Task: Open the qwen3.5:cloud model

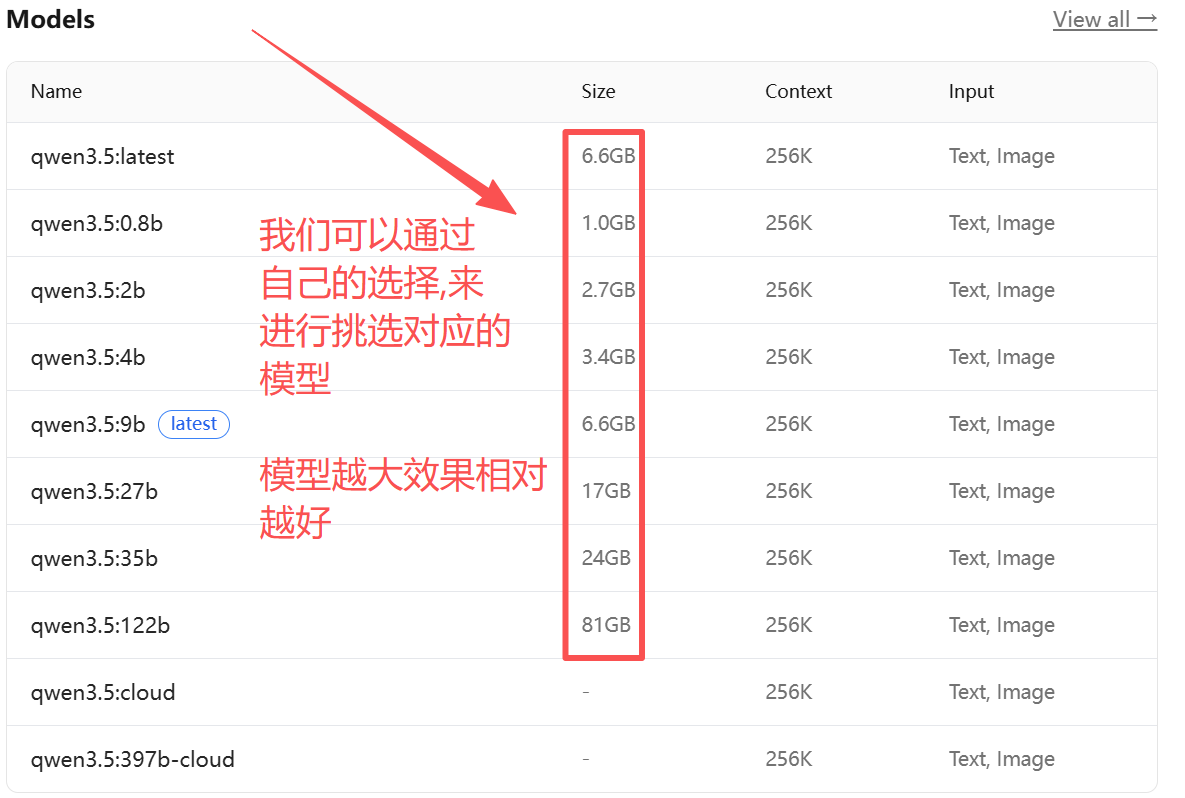Action: click(103, 693)
